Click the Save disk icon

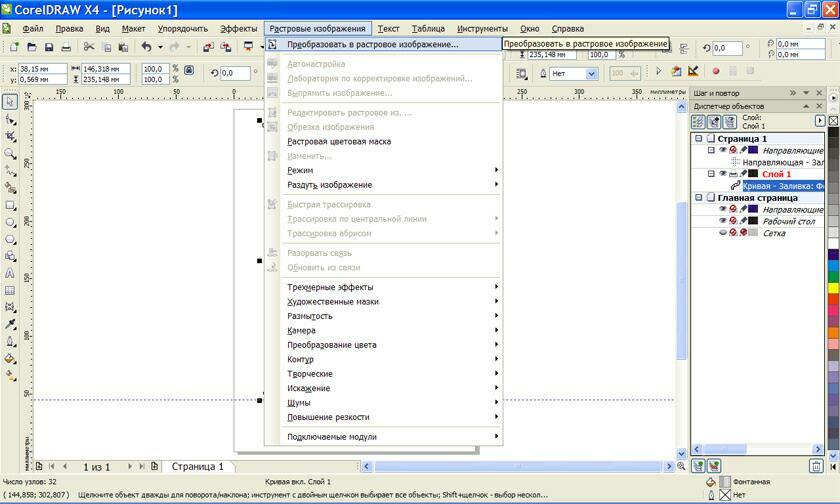[x=49, y=47]
